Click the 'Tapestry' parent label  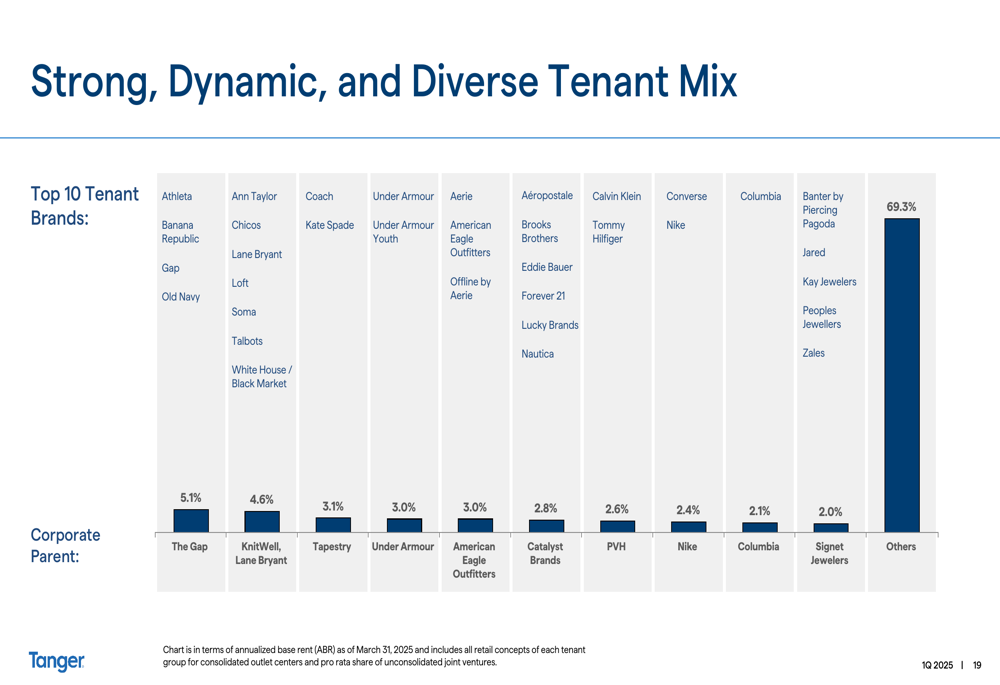[x=332, y=547]
